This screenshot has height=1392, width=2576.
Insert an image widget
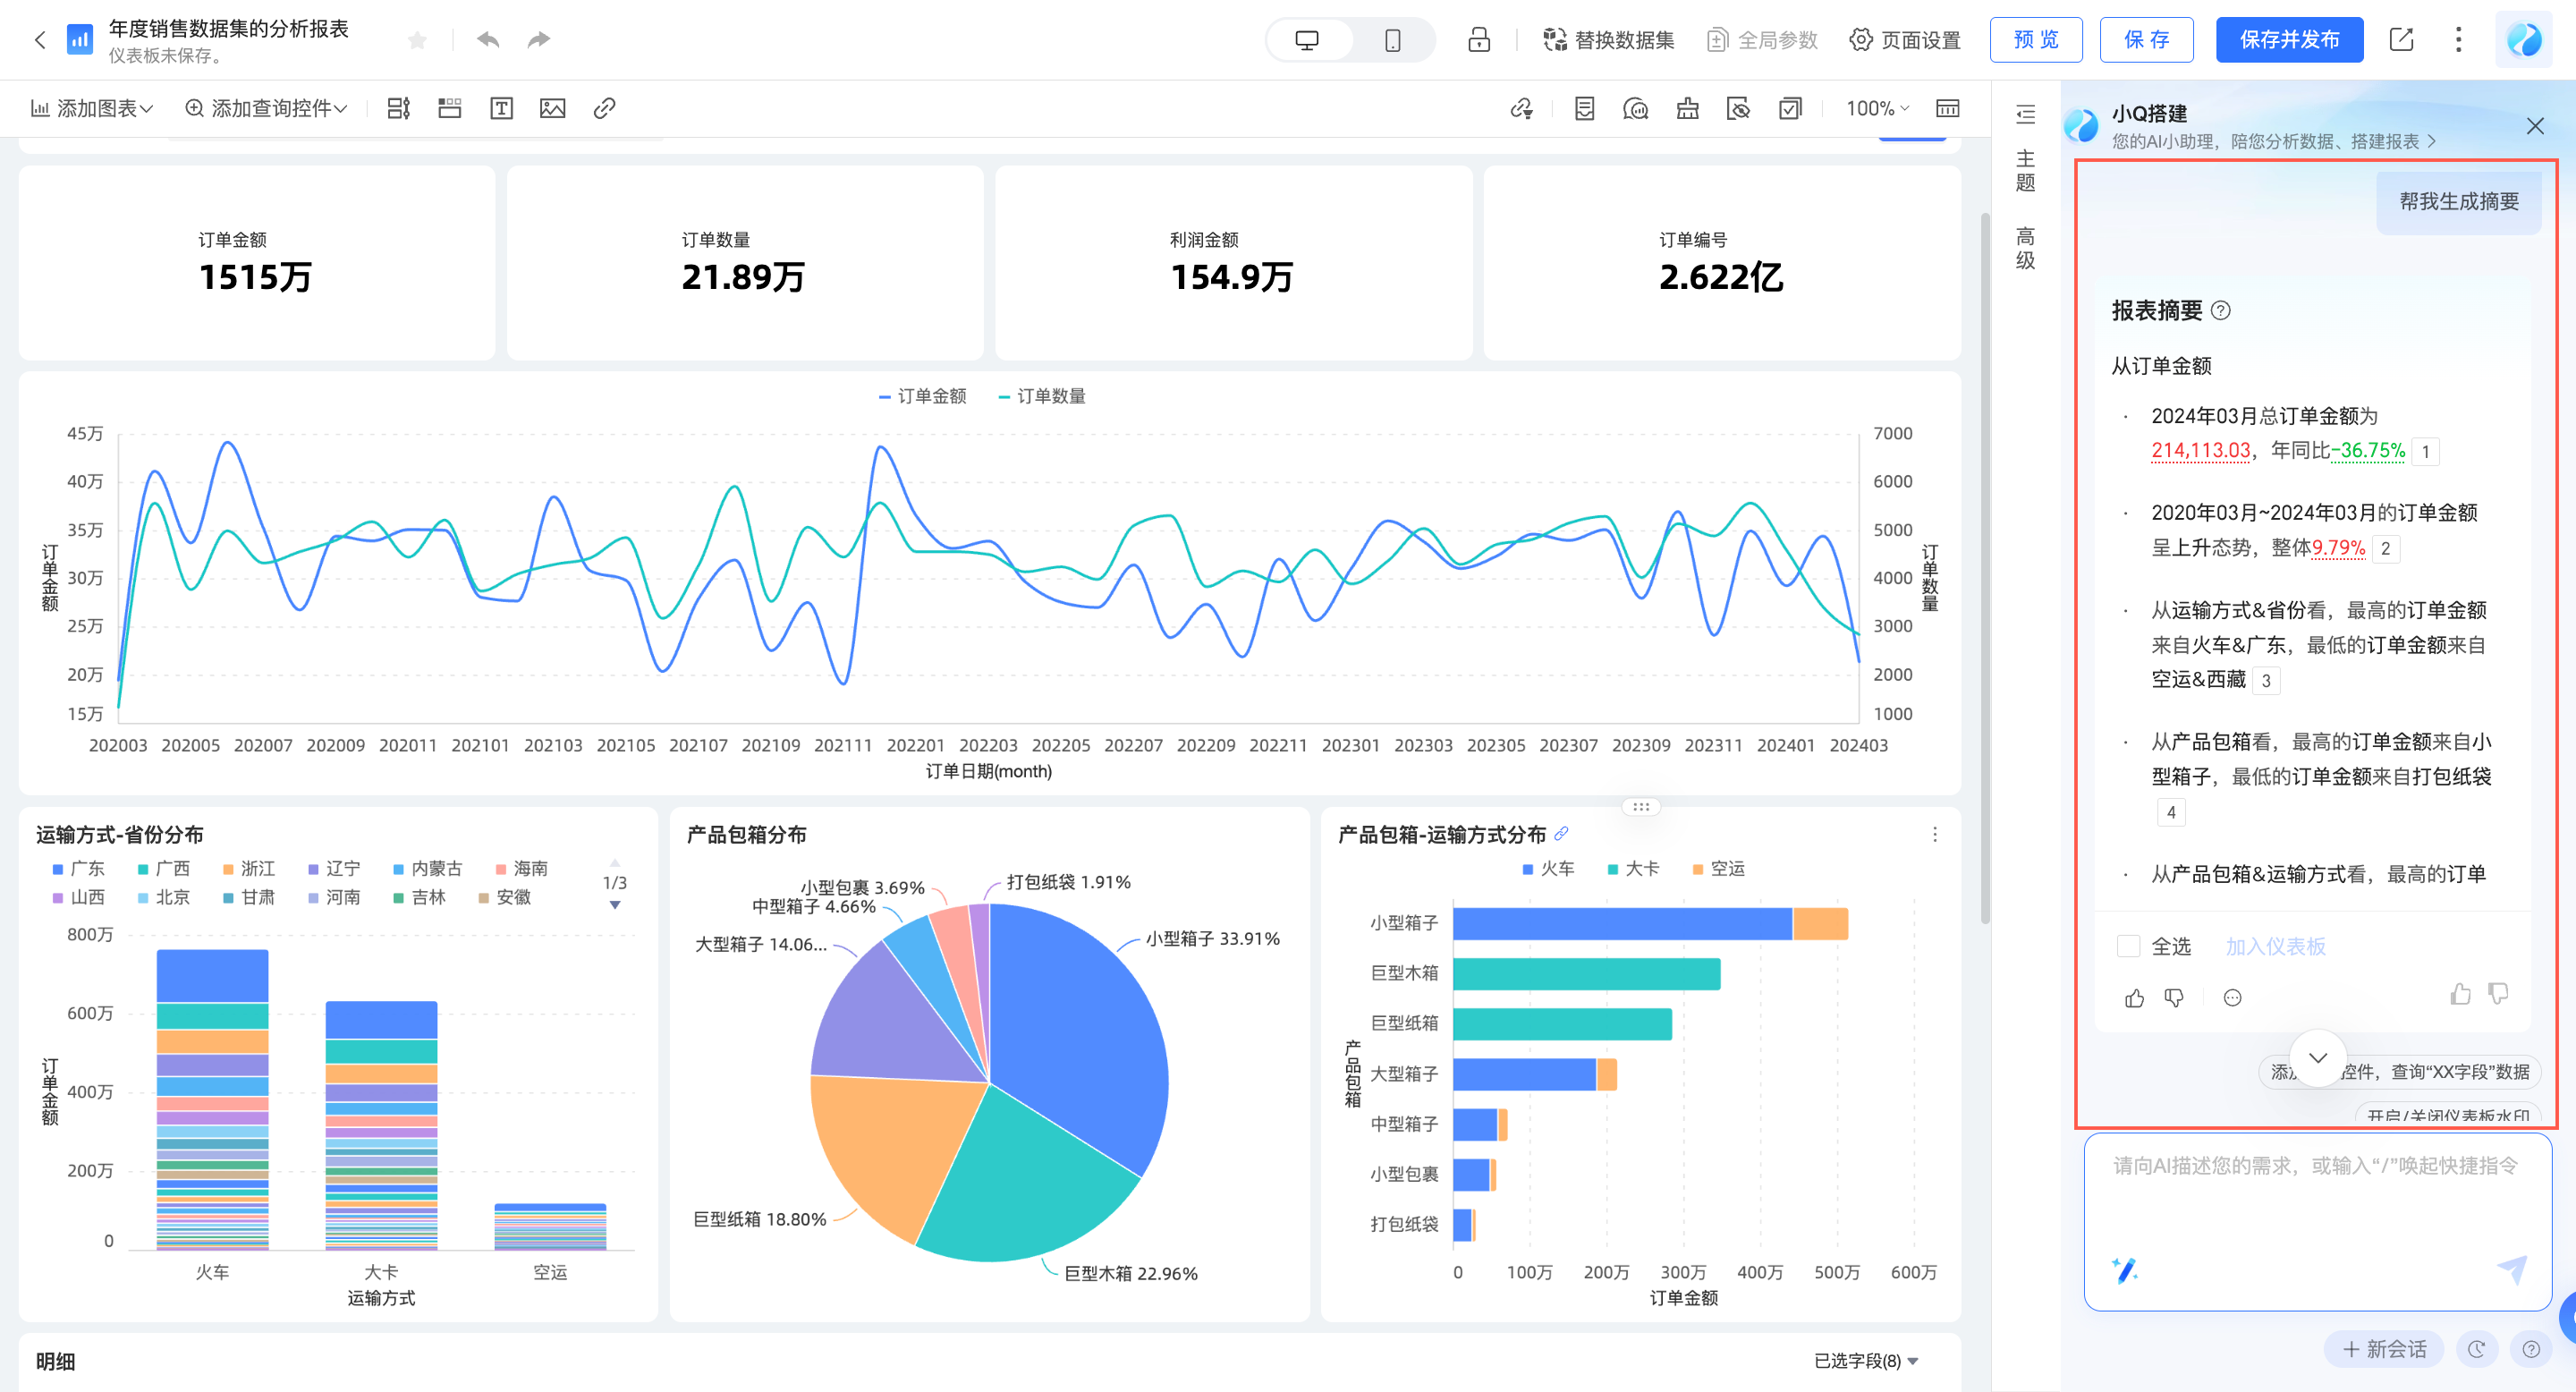pyautogui.click(x=552, y=108)
